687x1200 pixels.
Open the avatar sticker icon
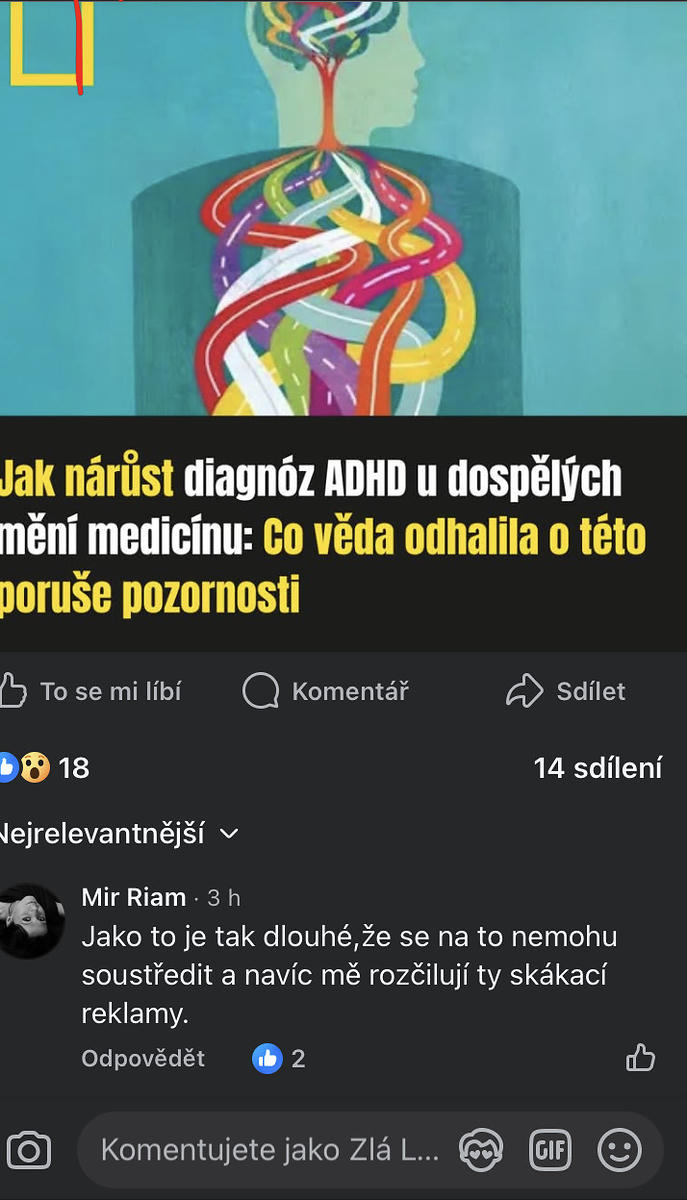coord(481,1150)
